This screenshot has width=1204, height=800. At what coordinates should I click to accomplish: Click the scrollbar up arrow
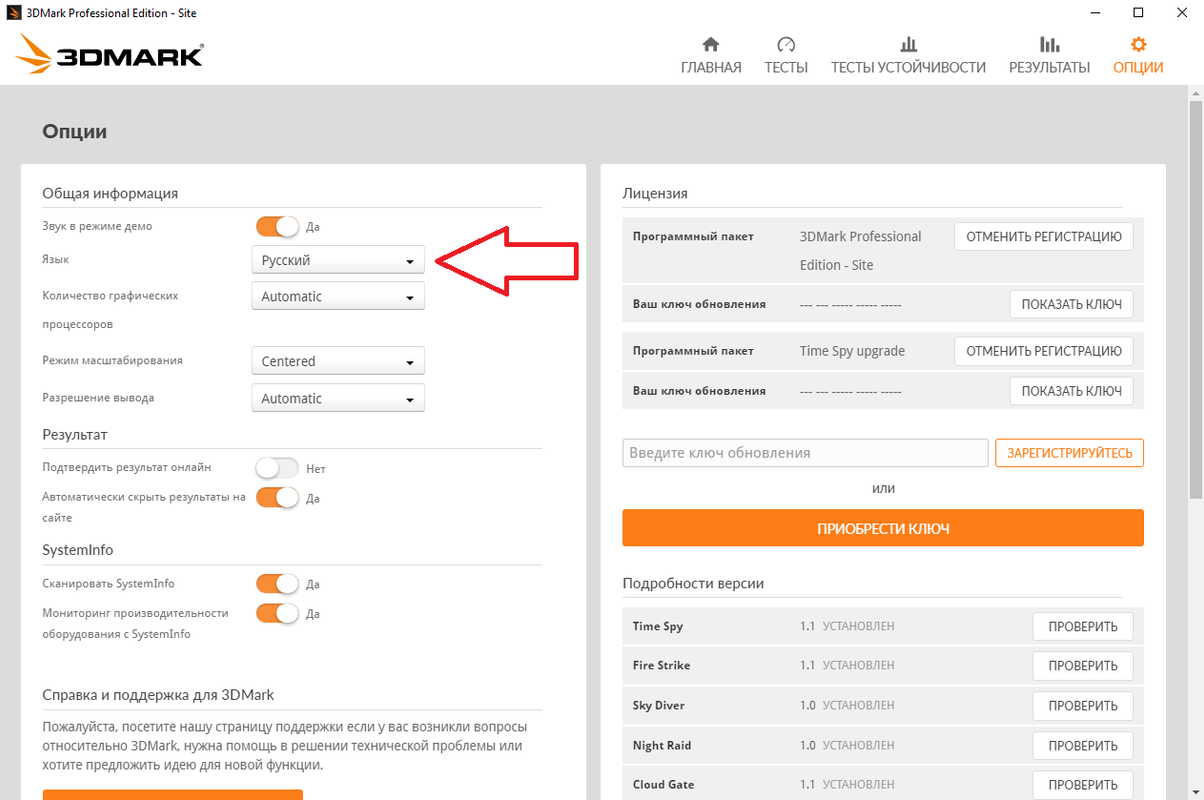point(1195,93)
